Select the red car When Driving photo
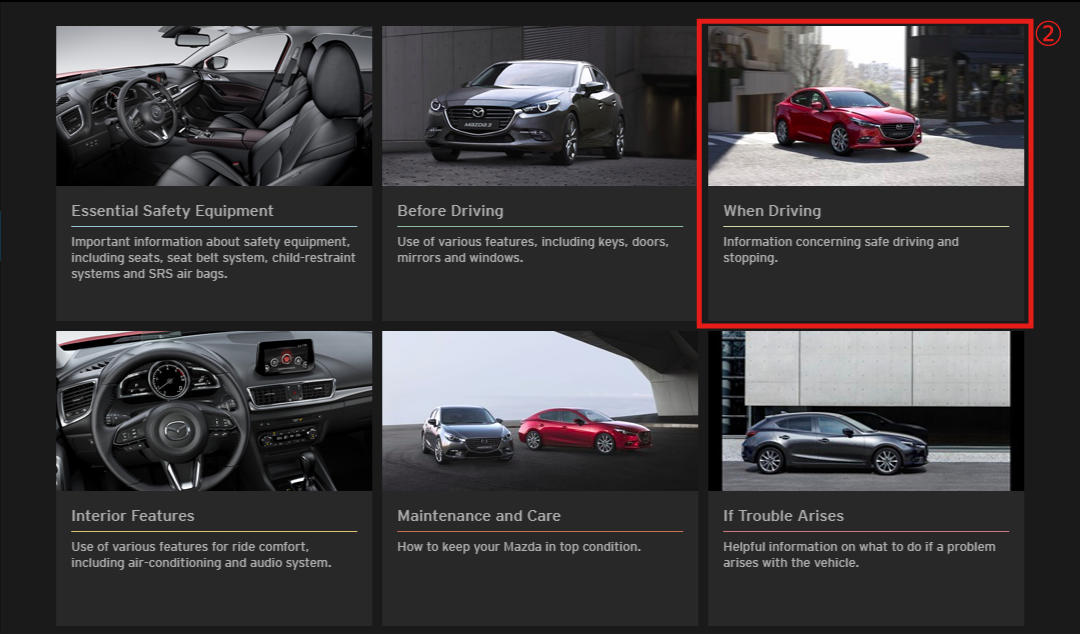The height and width of the screenshot is (634, 1080). (x=866, y=106)
